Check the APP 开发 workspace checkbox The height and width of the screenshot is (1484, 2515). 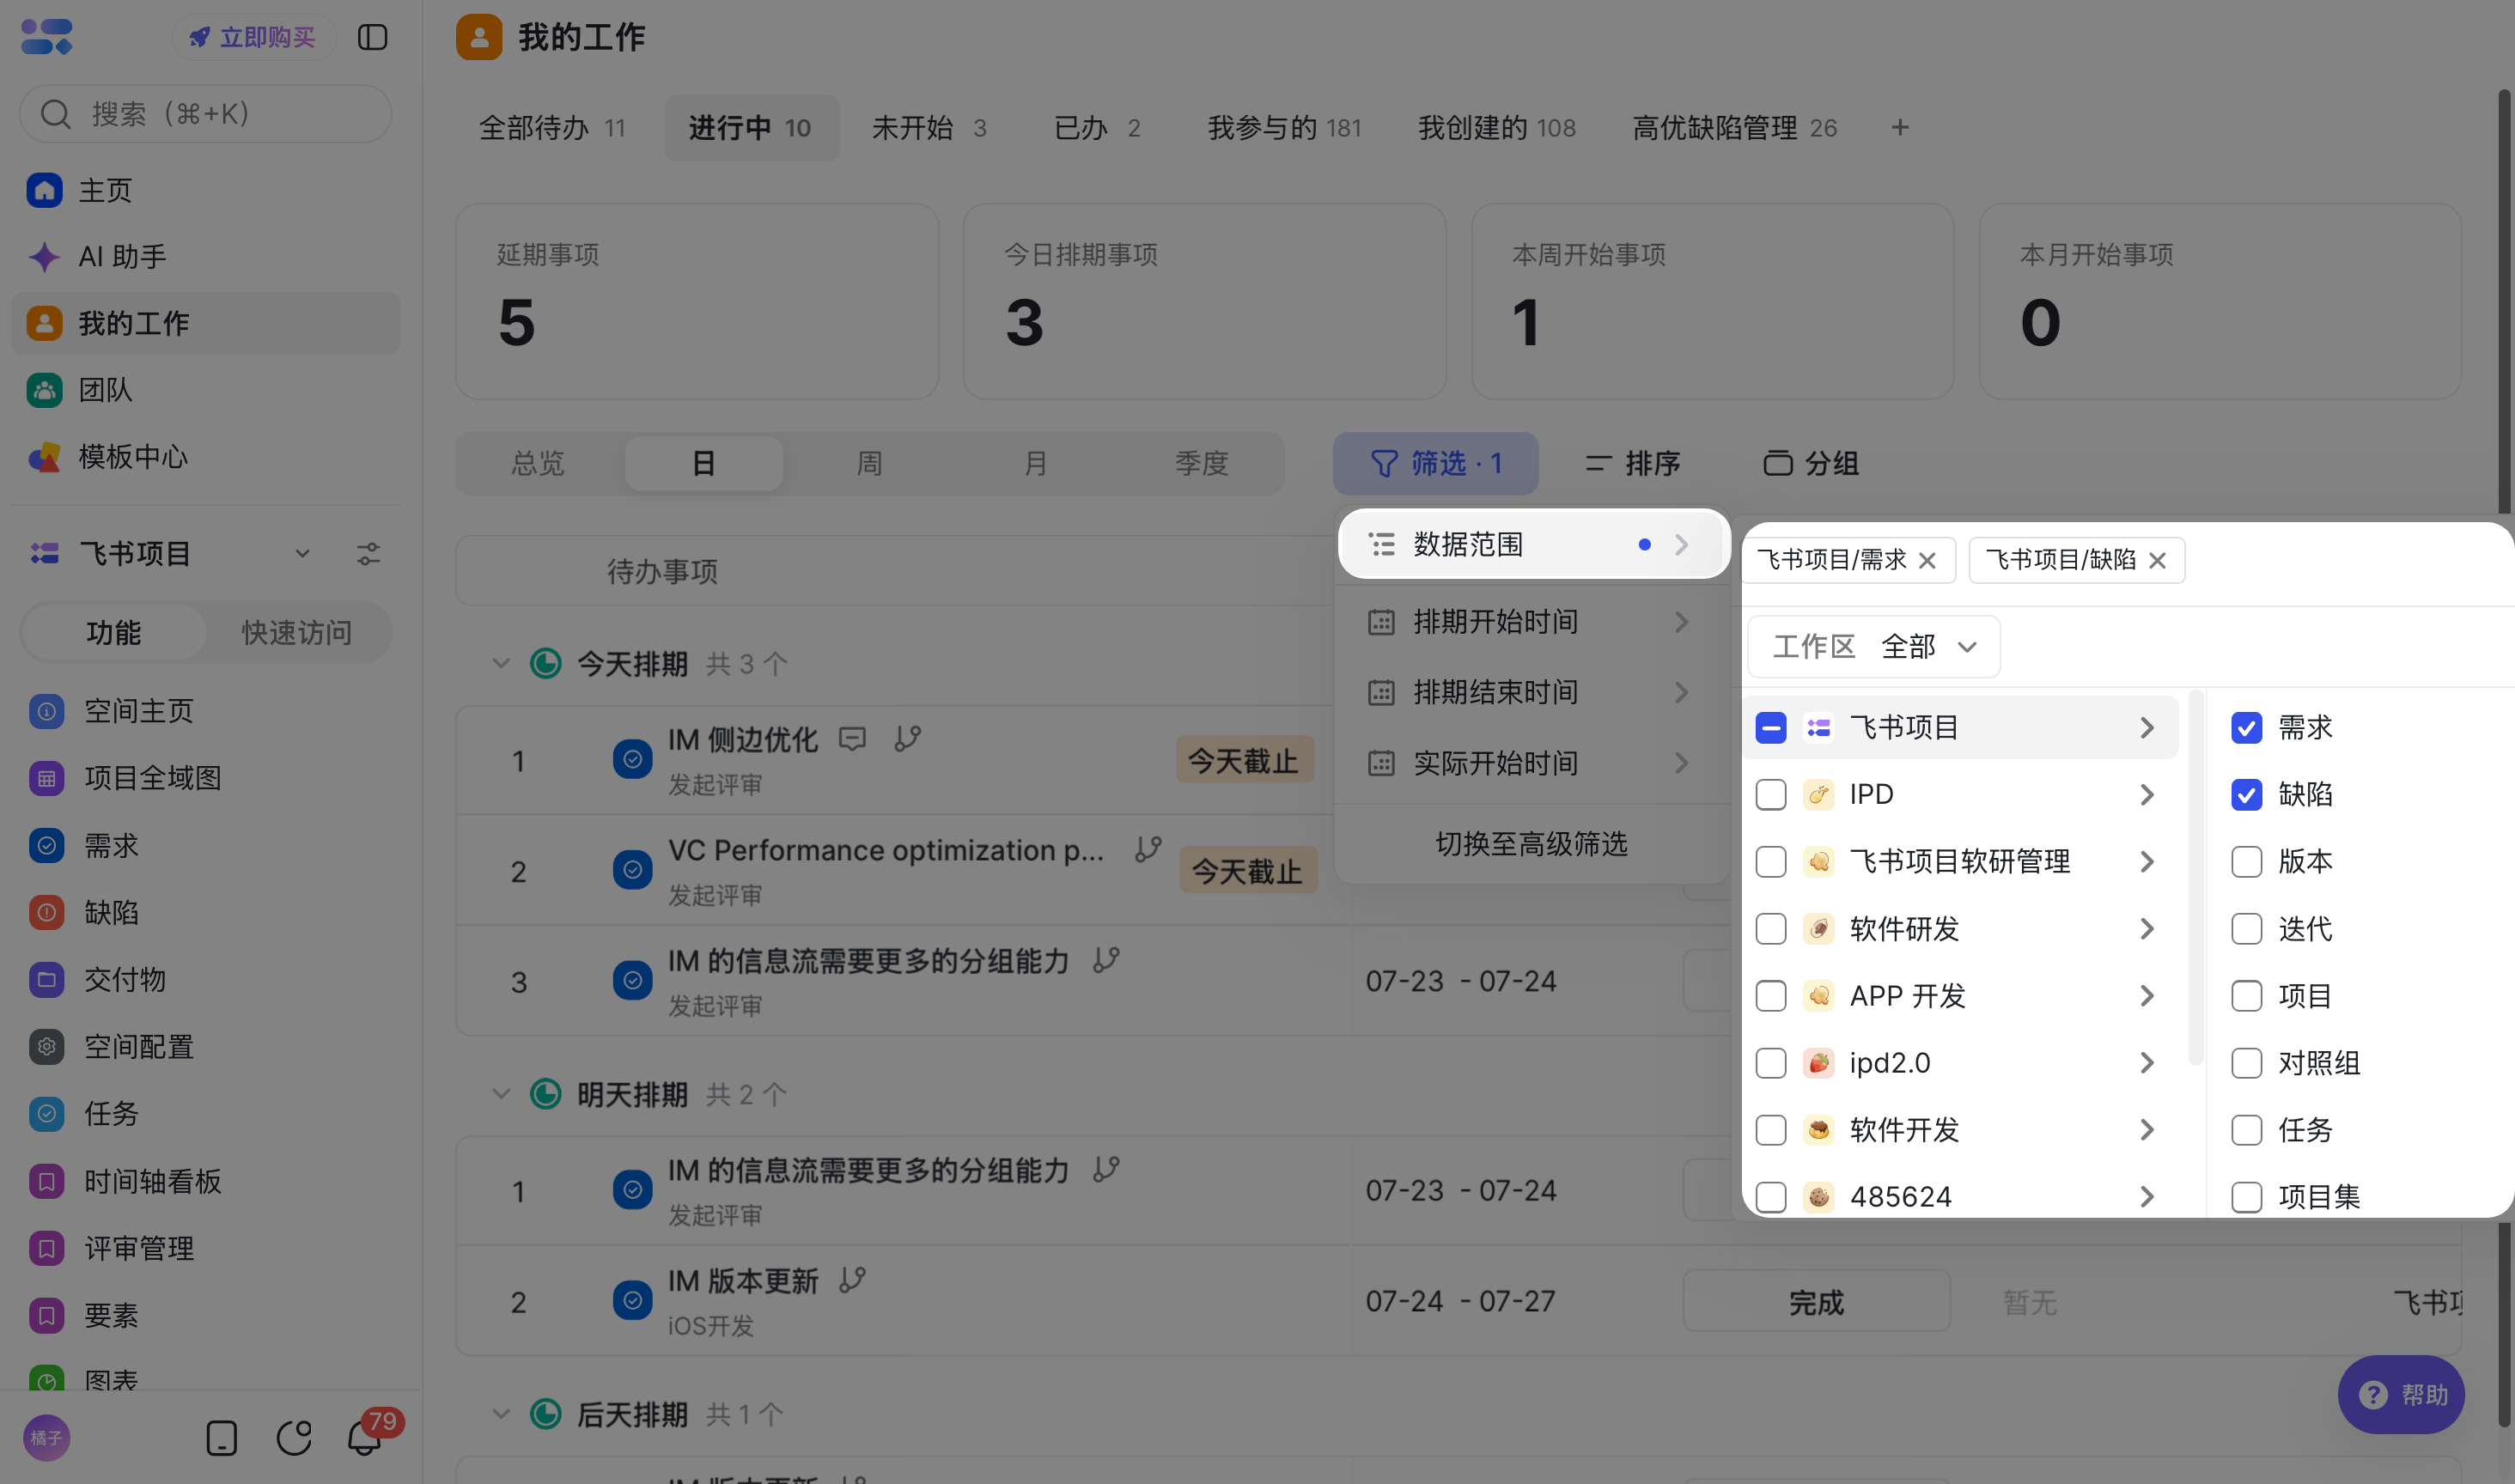click(x=1770, y=996)
